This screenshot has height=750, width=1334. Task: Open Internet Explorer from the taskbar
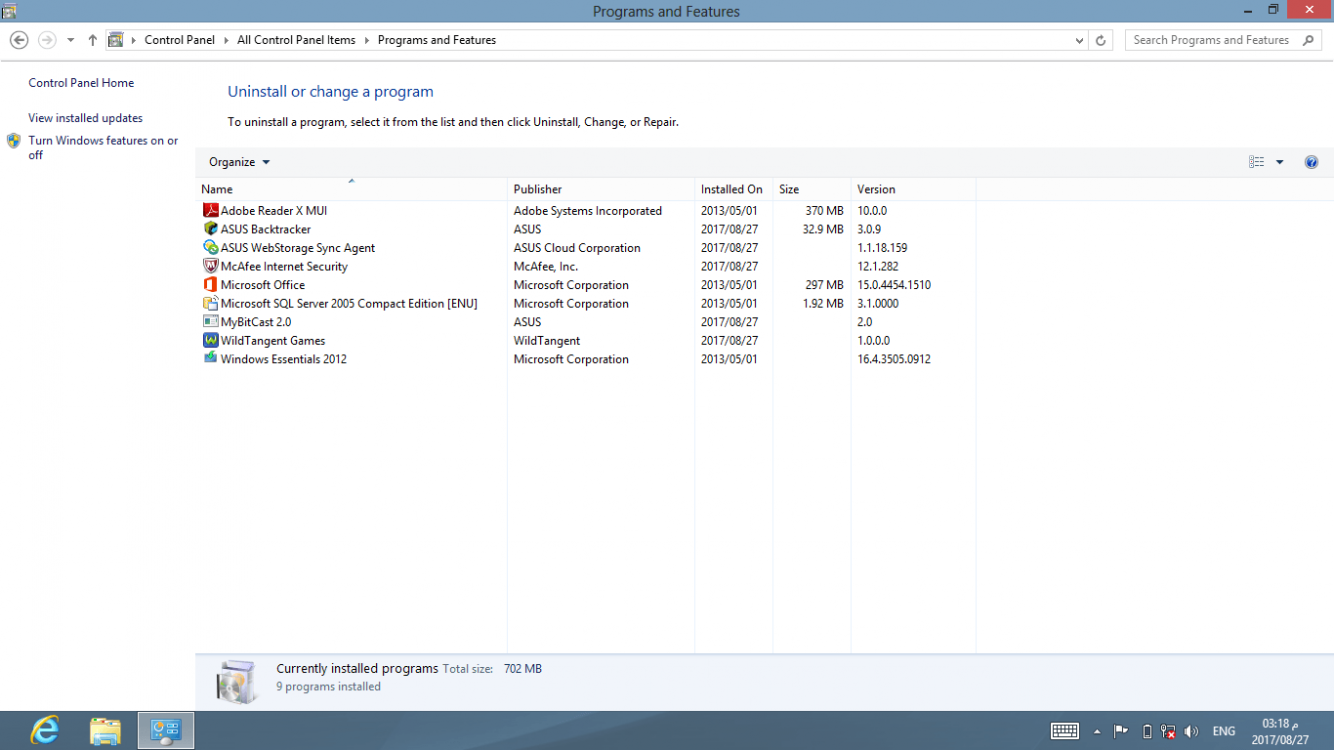(x=44, y=731)
